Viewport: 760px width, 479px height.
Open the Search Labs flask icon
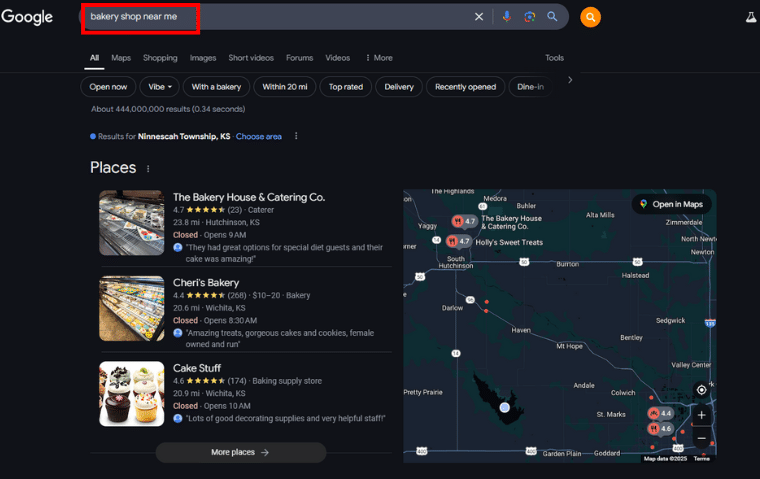point(751,17)
